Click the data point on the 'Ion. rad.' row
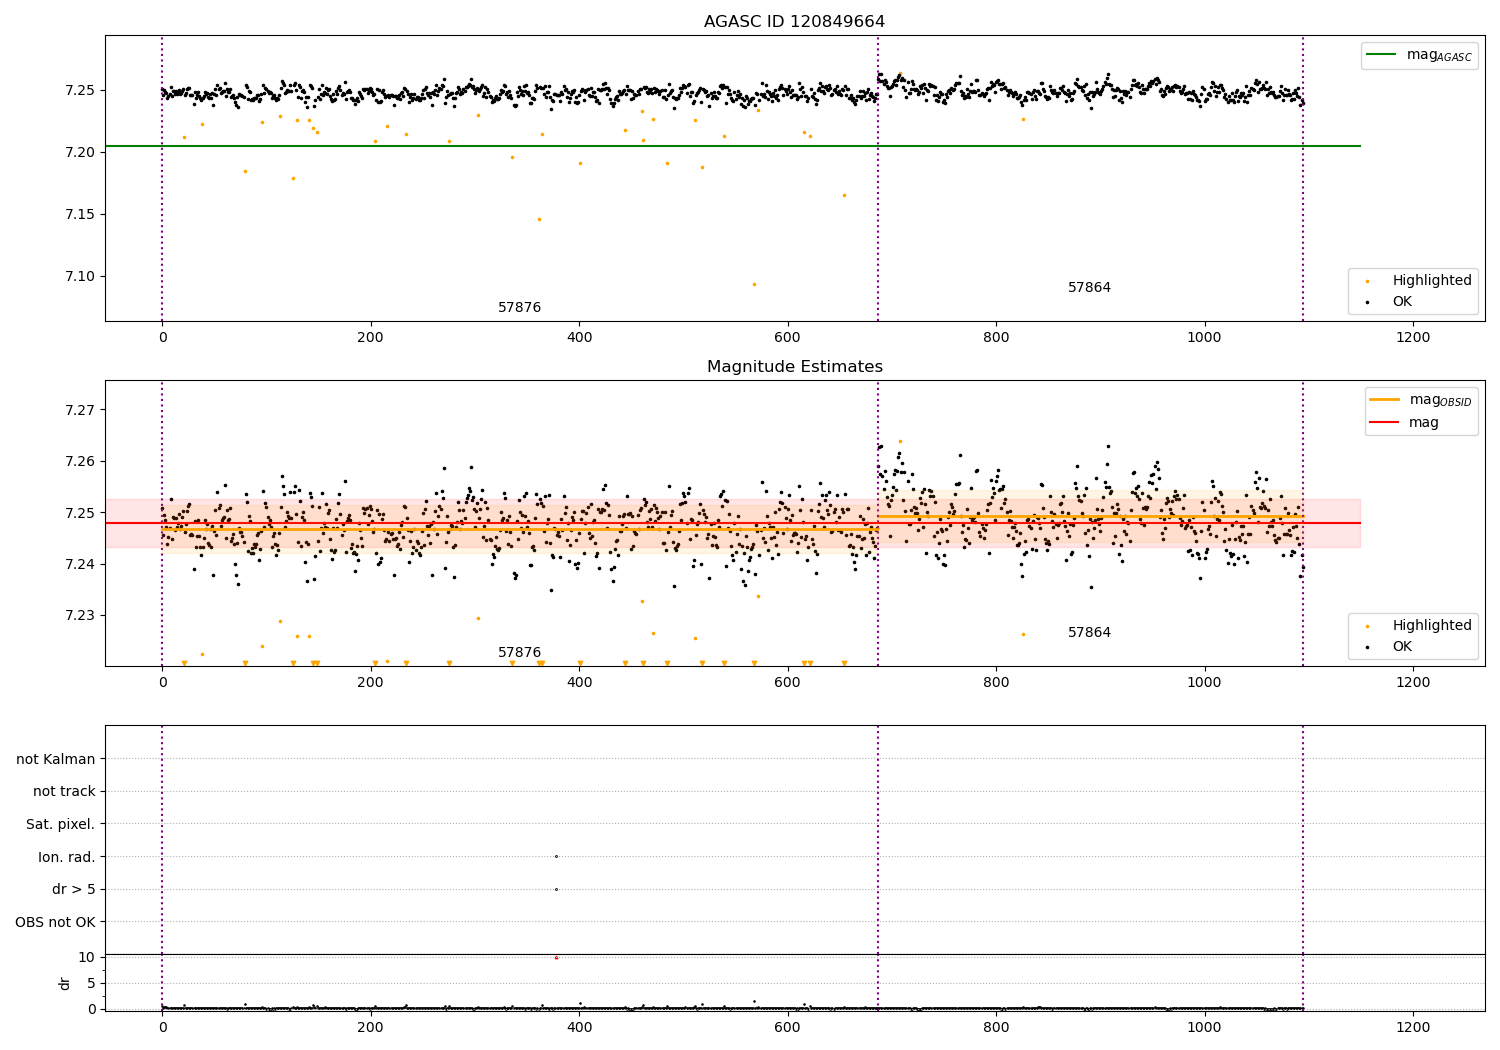Viewport: 1500px width, 1050px height. (556, 856)
